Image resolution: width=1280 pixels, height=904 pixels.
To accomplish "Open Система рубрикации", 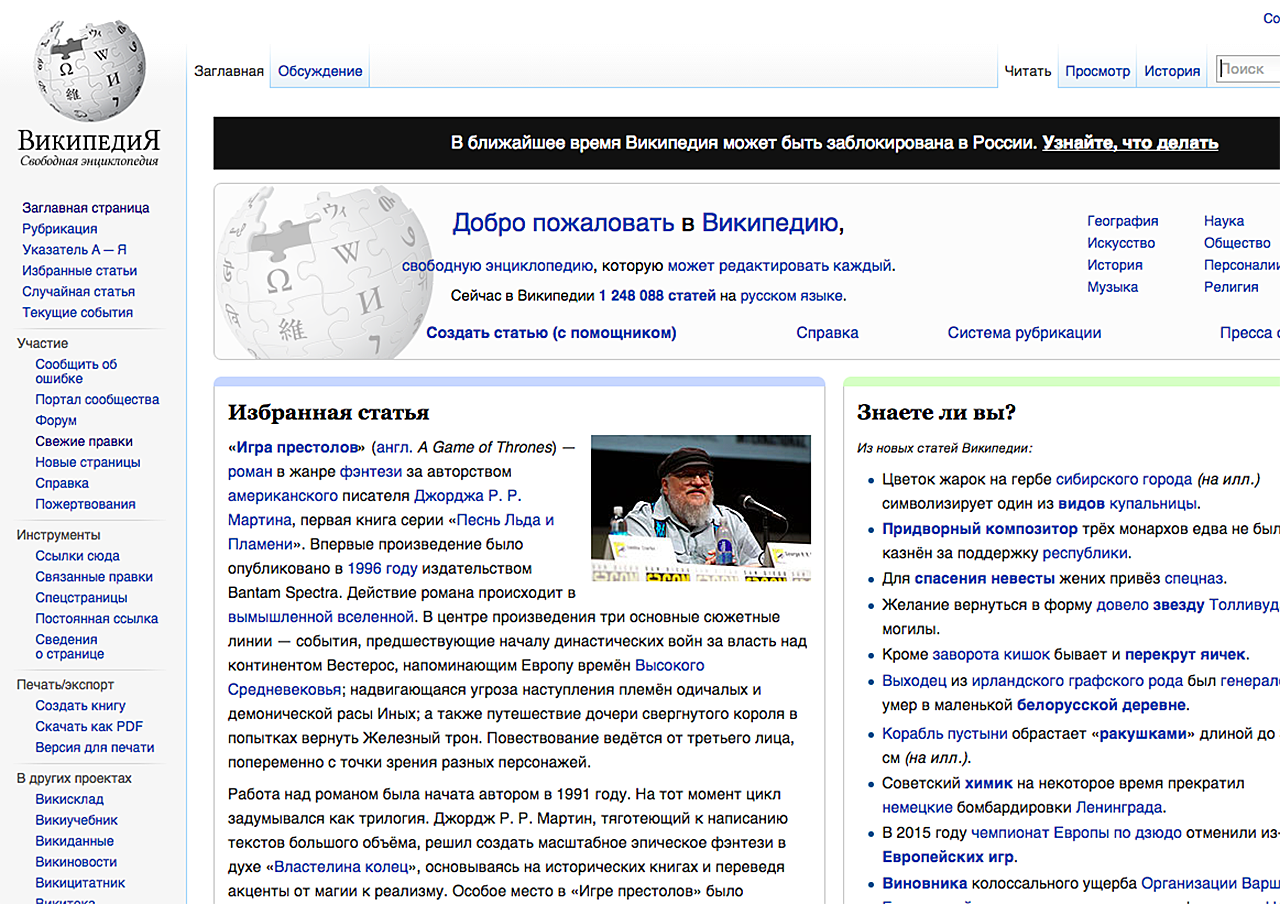I will (x=1024, y=333).
